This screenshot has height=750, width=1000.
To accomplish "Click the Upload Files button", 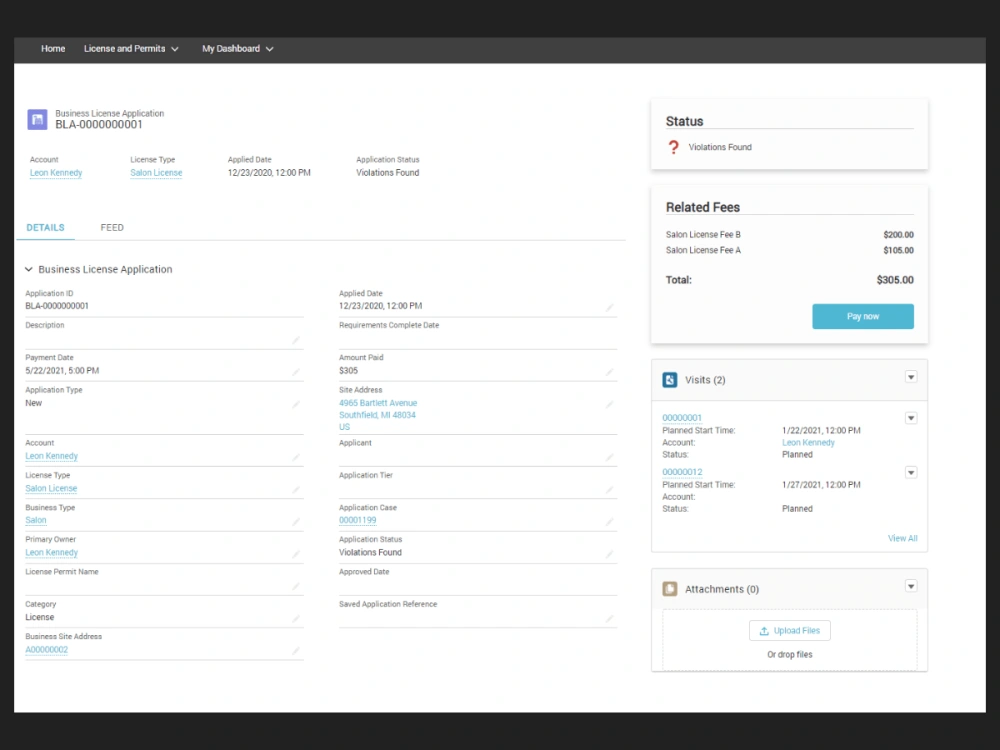I will (x=790, y=631).
